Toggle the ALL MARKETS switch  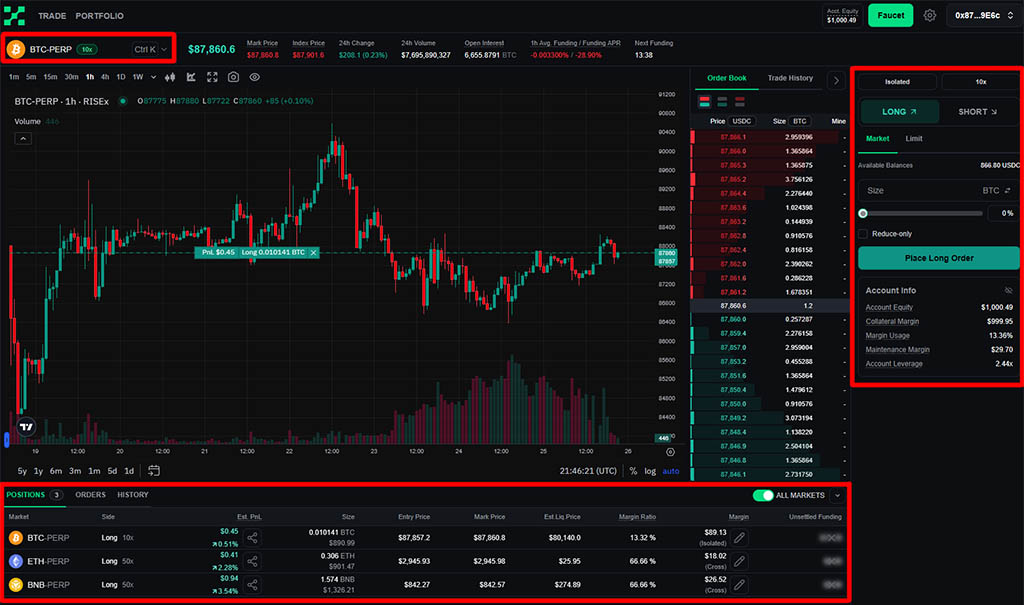pyautogui.click(x=764, y=495)
